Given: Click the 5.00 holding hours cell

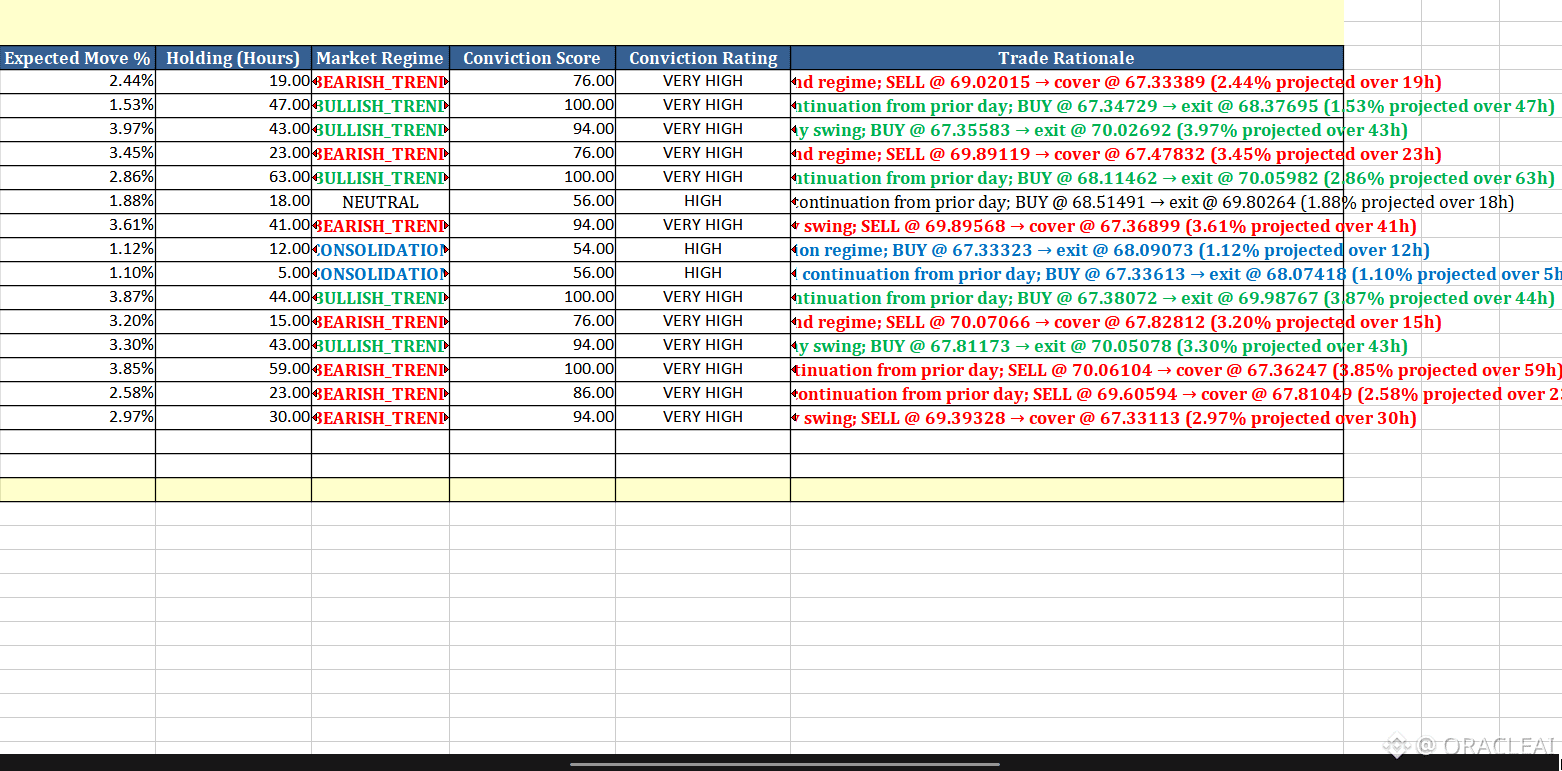Looking at the screenshot, I should (x=233, y=274).
